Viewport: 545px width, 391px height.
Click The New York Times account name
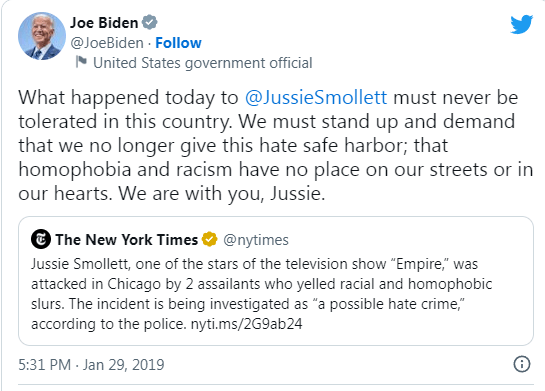[x=127, y=240]
